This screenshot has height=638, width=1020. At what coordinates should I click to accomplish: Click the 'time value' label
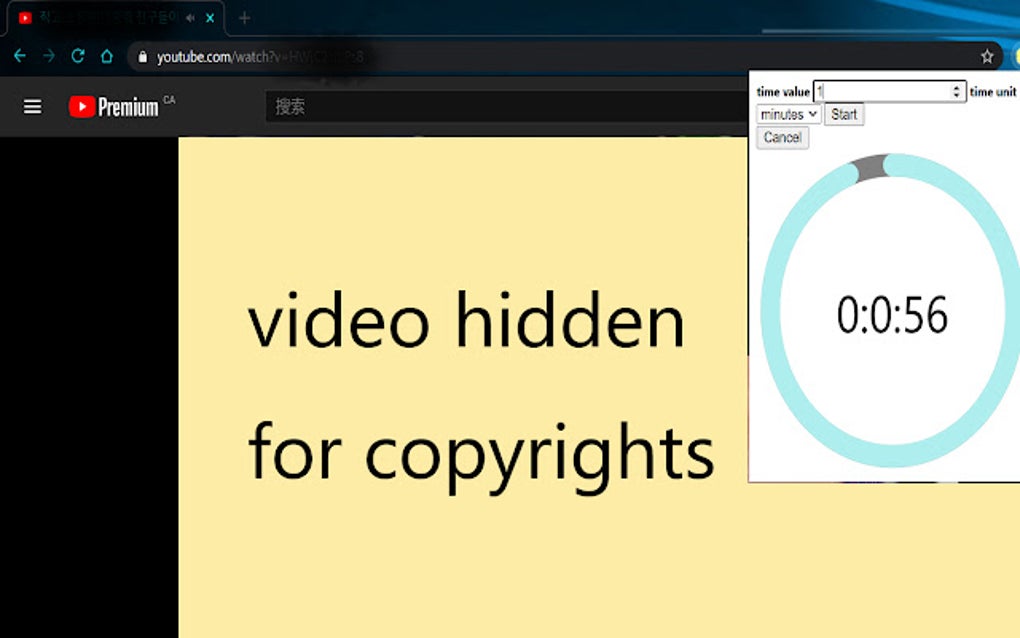pyautogui.click(x=783, y=92)
